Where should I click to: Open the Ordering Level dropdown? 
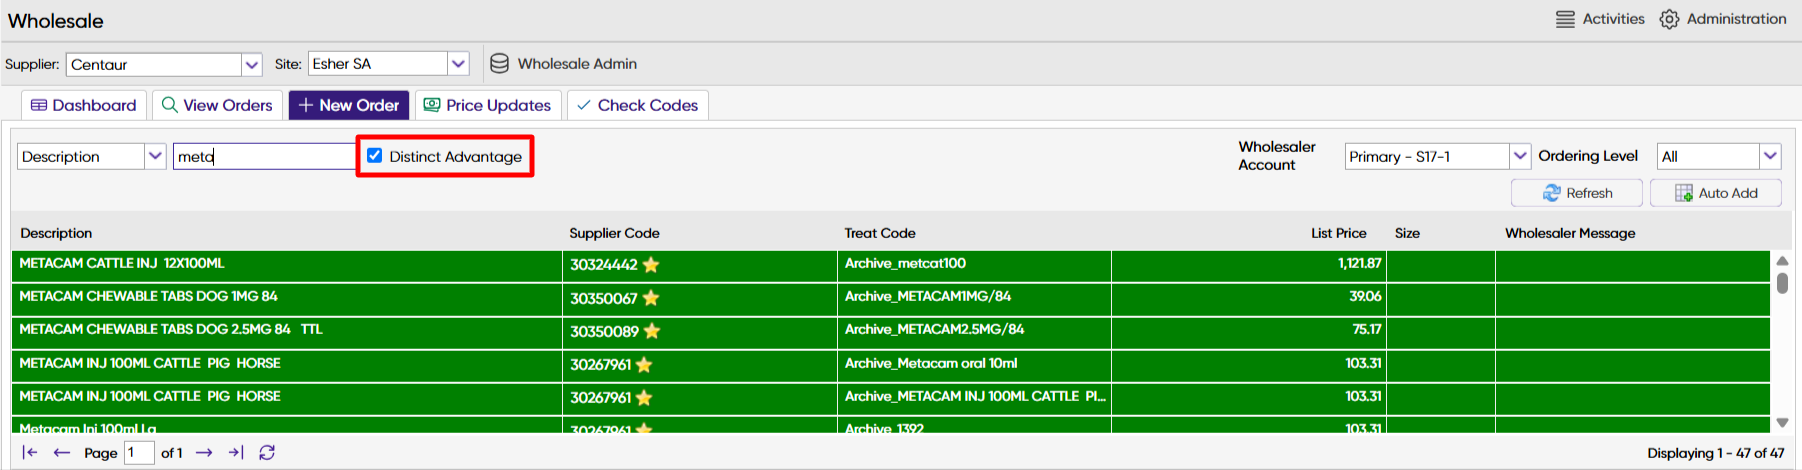[1770, 156]
